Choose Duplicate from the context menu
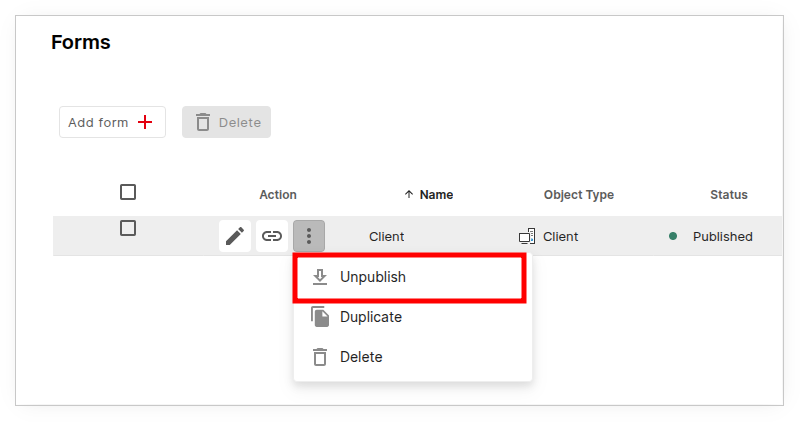Image resolution: width=800 pixels, height=422 pixels. 371,317
